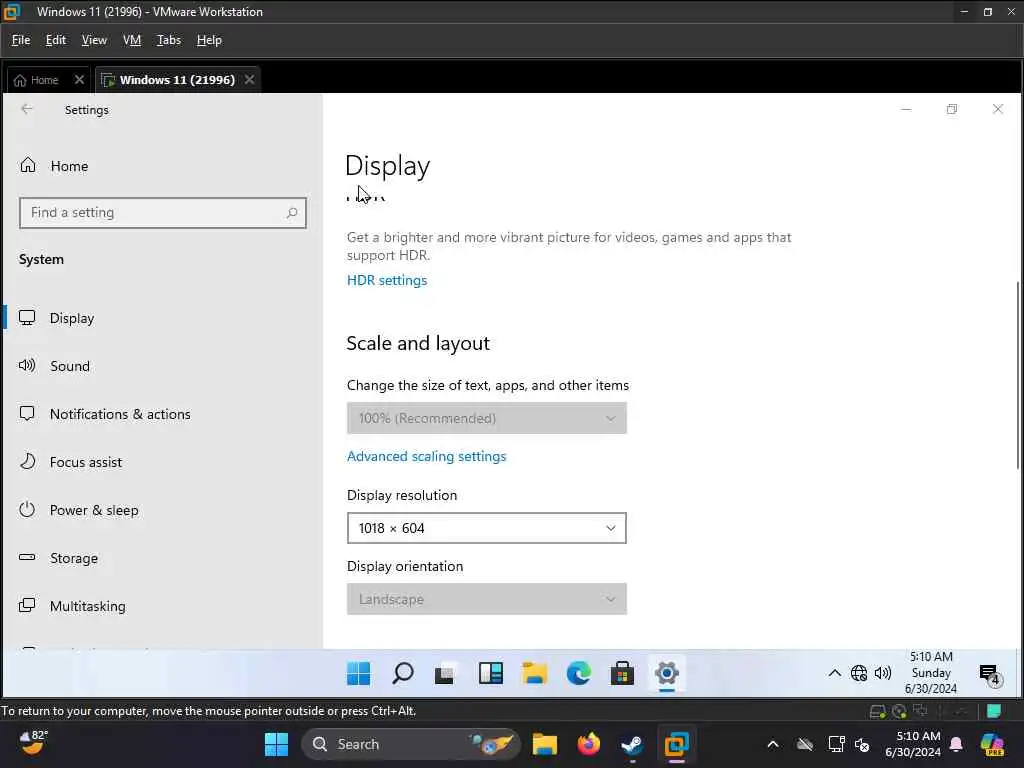Open the guest clock showing 5:10 AM Sunday

tap(931, 673)
